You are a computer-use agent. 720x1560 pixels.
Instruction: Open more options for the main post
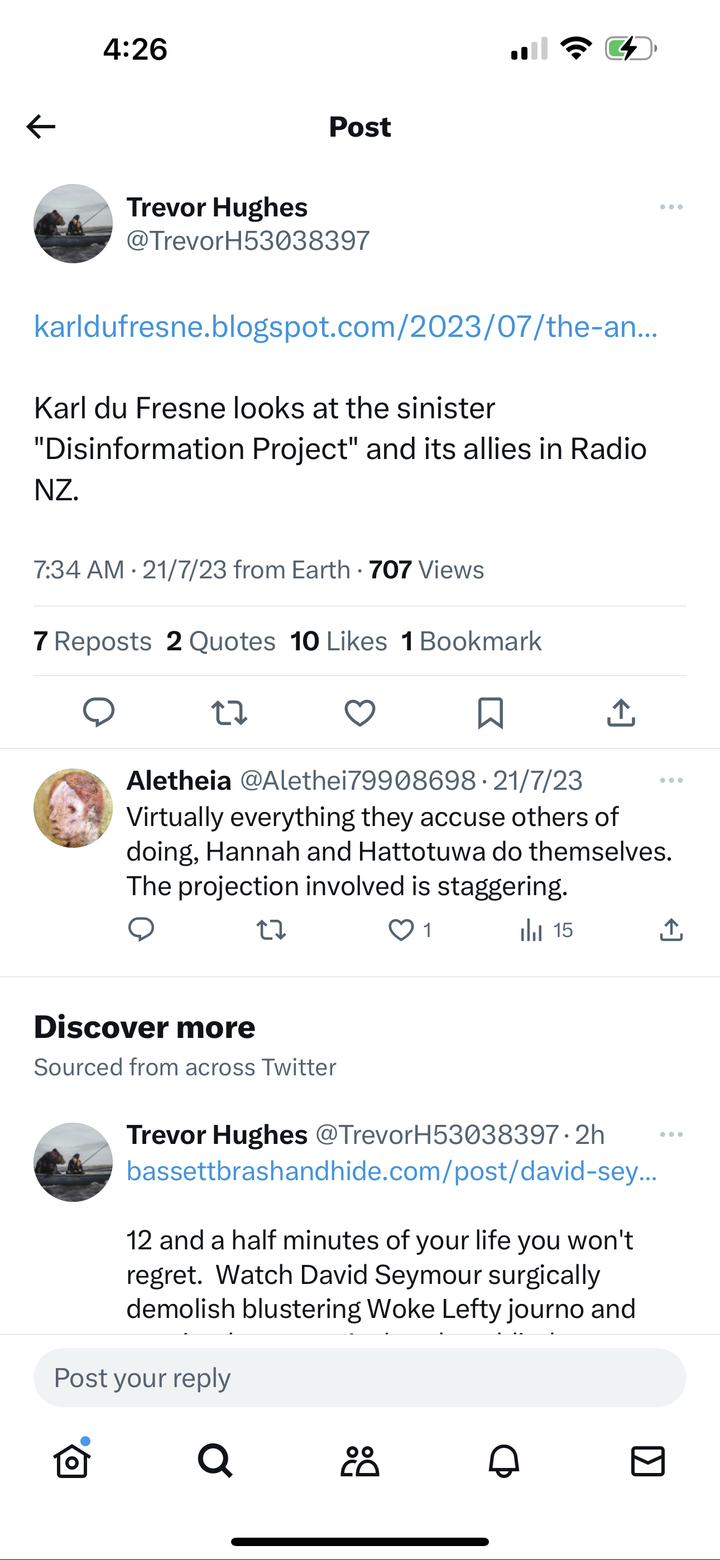(x=671, y=207)
